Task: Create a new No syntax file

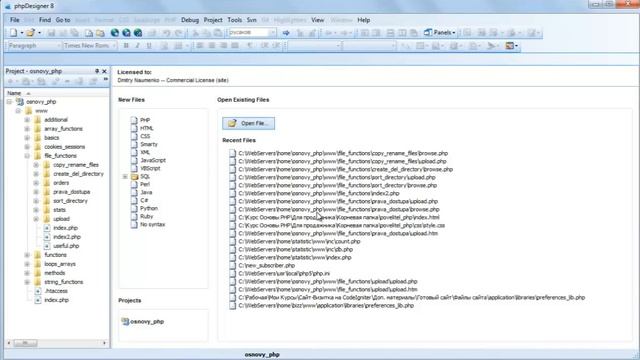Action: pos(152,224)
